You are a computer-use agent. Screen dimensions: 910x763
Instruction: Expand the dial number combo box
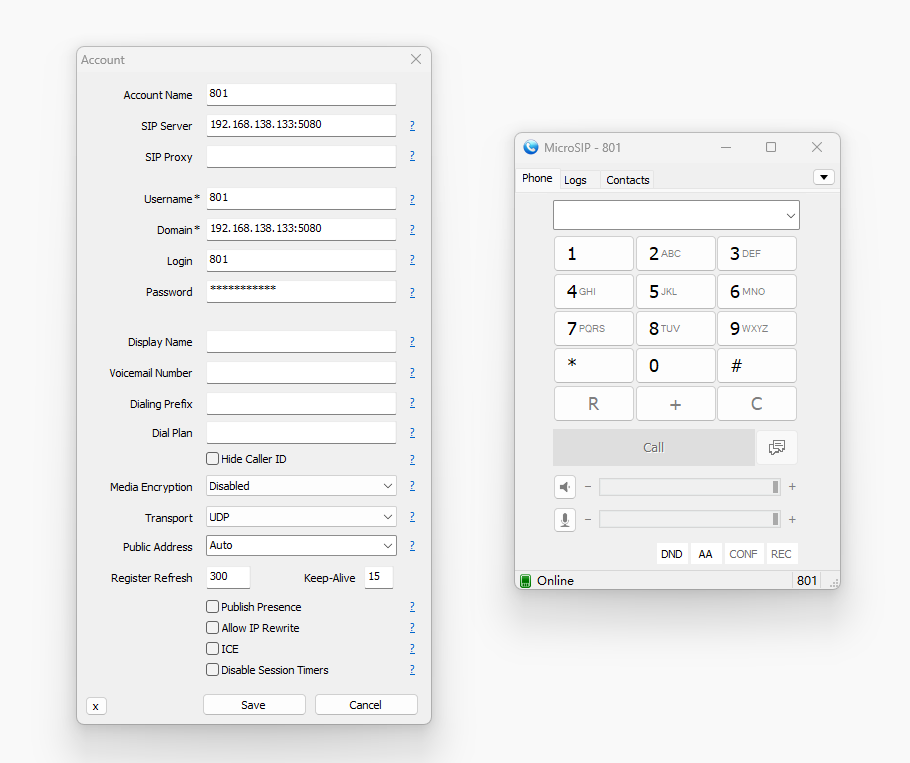click(790, 215)
